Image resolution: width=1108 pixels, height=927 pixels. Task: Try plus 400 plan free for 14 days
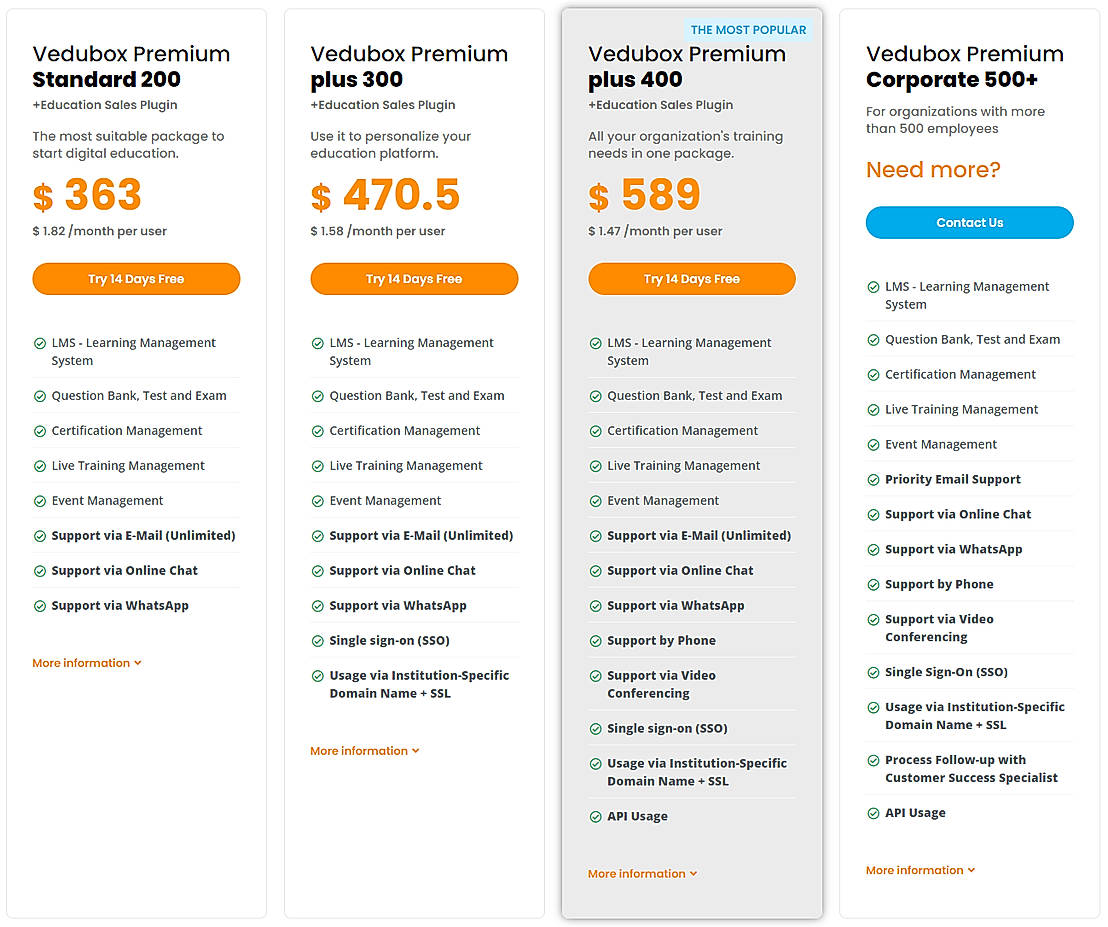coord(692,279)
